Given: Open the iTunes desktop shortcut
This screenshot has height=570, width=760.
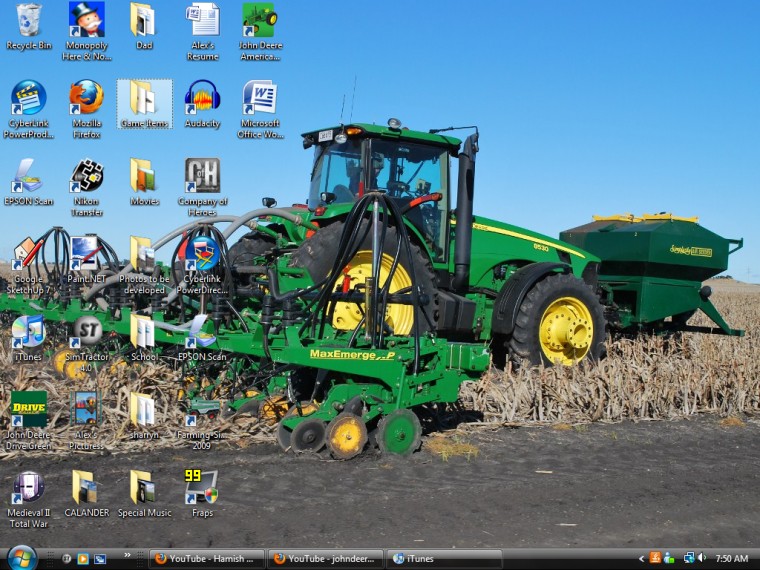Looking at the screenshot, I should tap(28, 338).
